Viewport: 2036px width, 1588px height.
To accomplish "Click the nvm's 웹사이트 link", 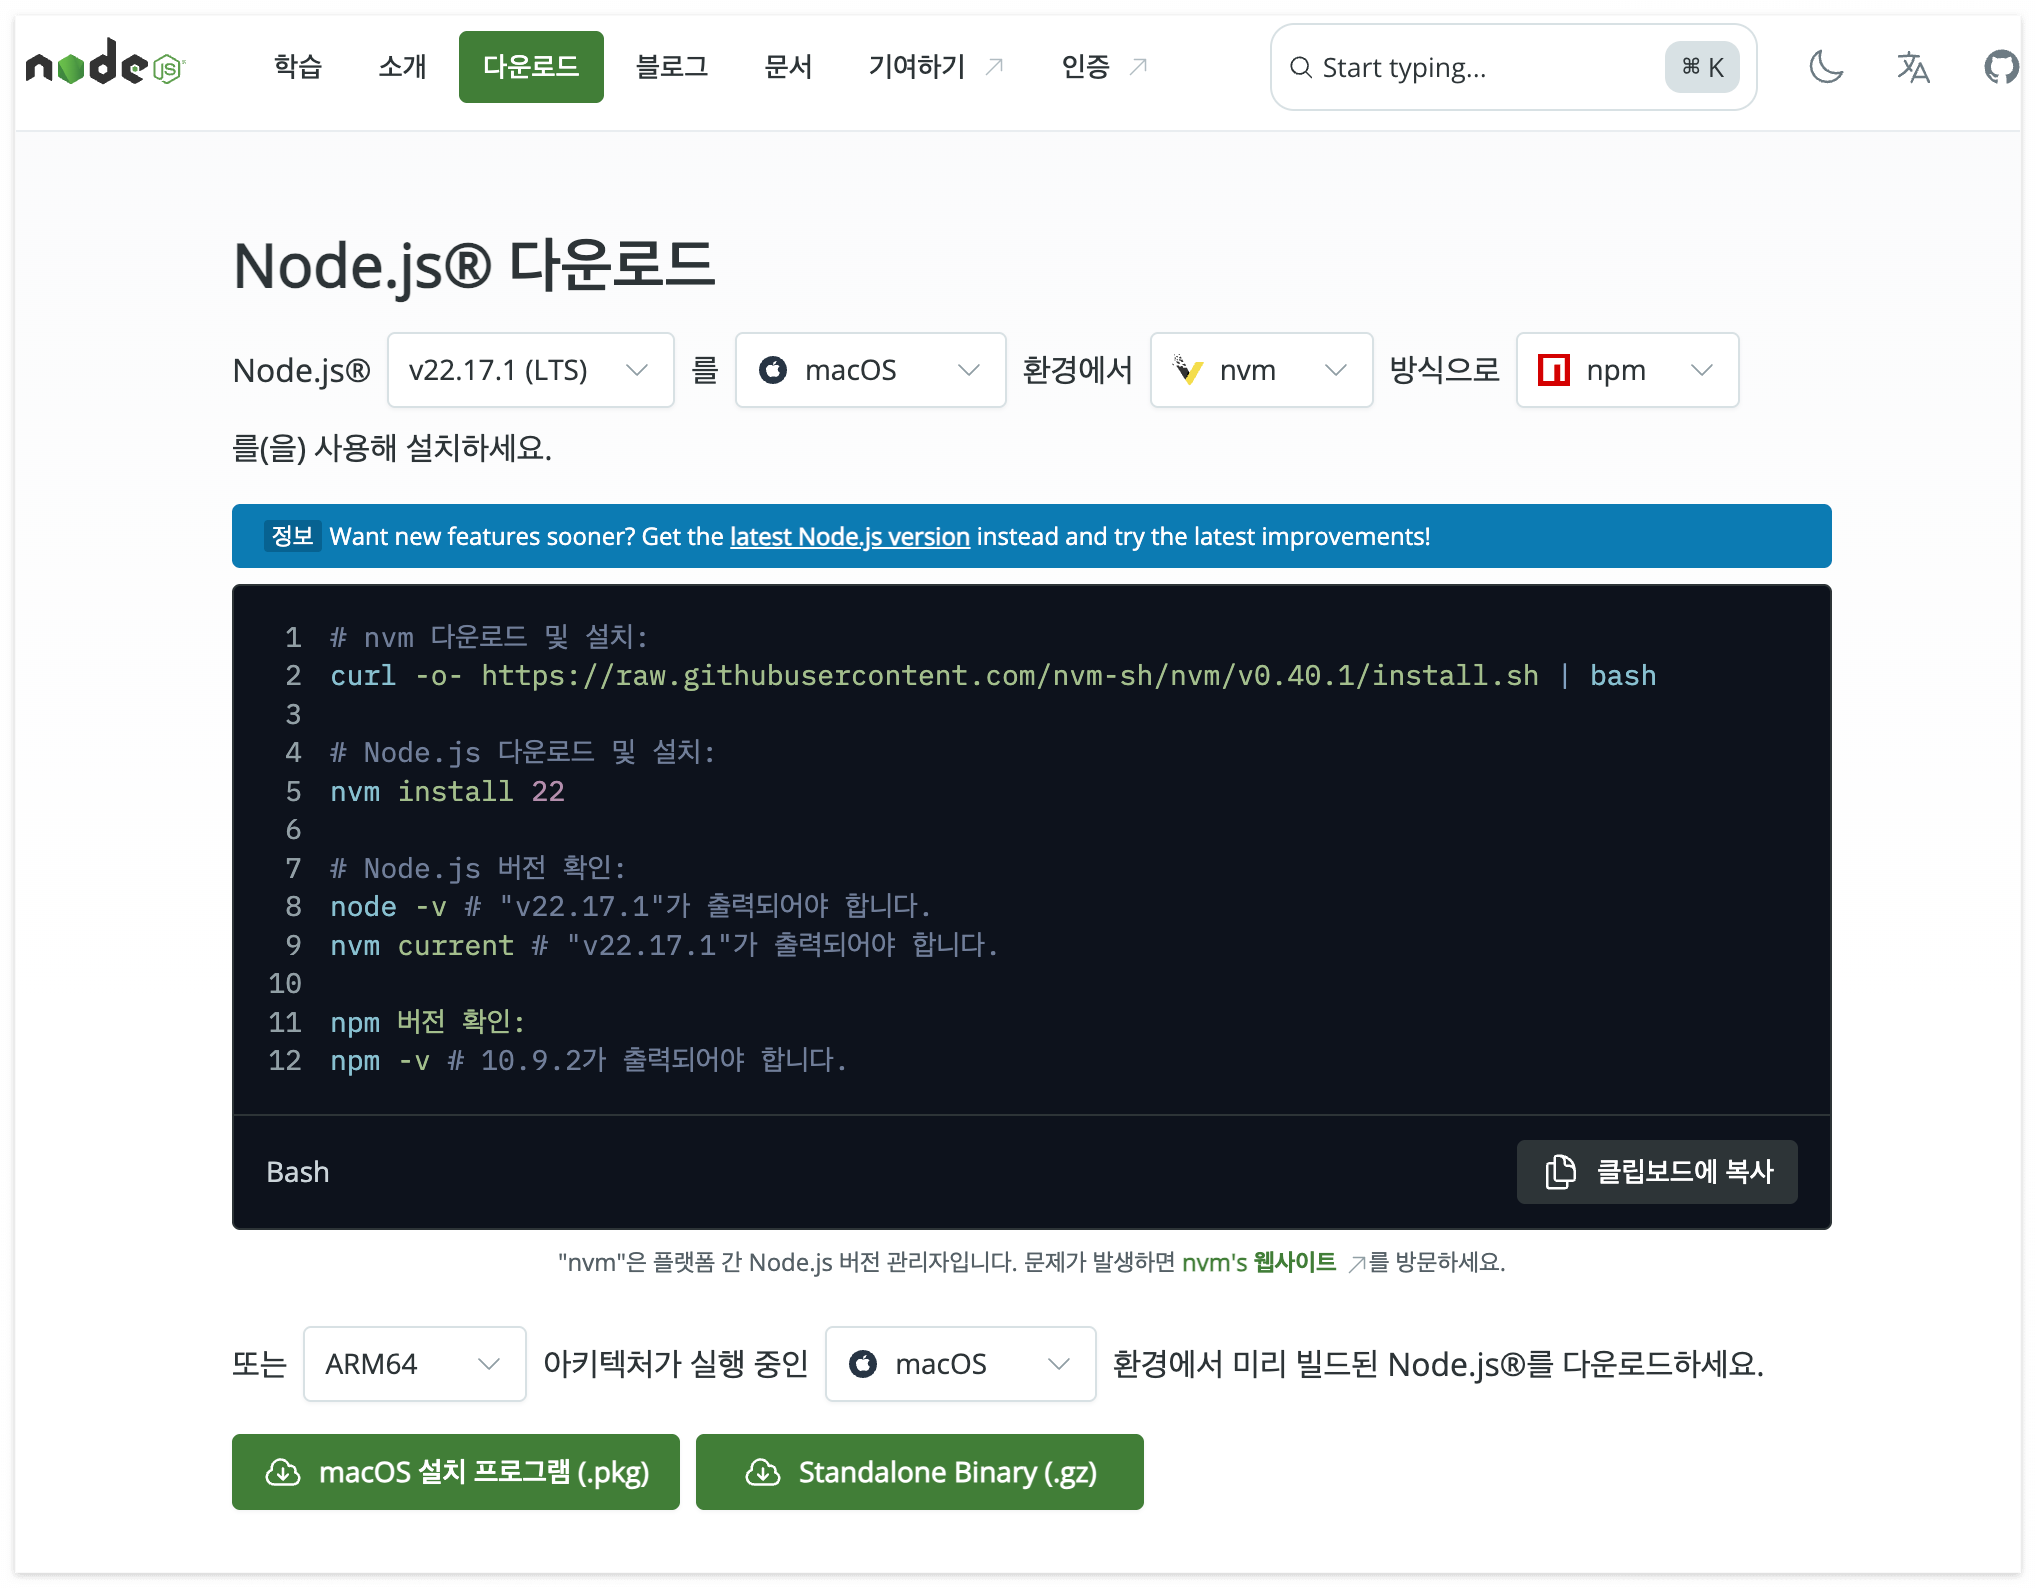I will 1259,1262.
